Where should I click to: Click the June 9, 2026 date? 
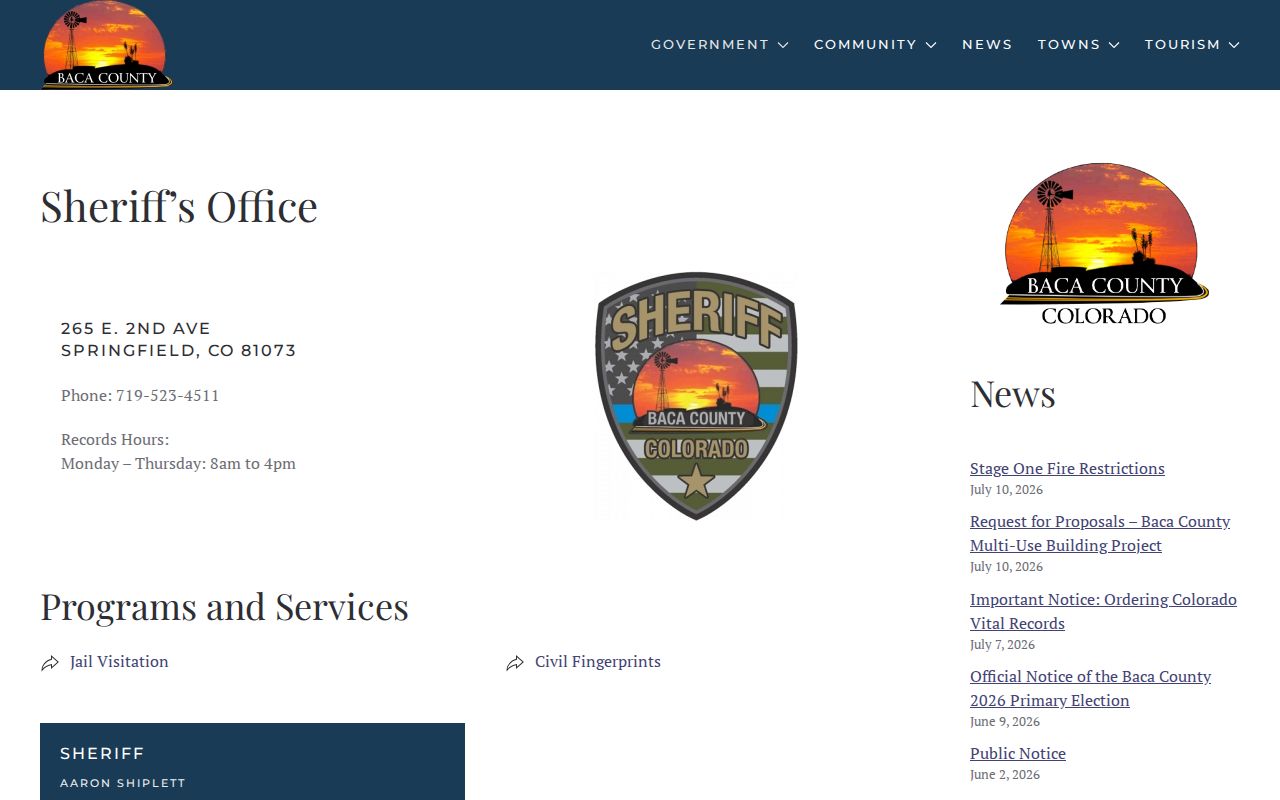coord(1005,721)
